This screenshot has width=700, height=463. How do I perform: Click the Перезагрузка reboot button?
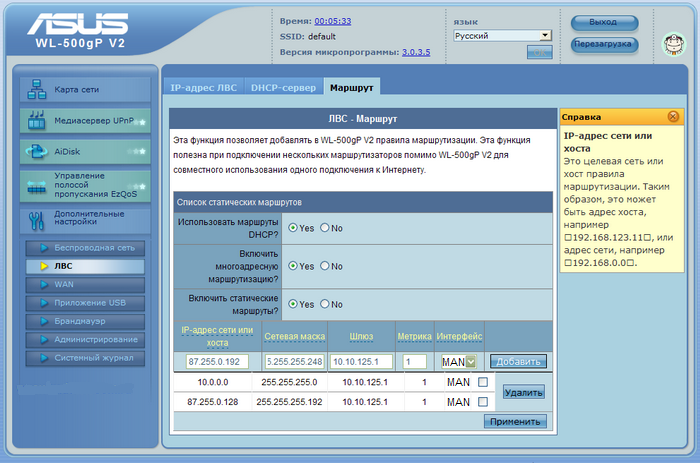604,44
